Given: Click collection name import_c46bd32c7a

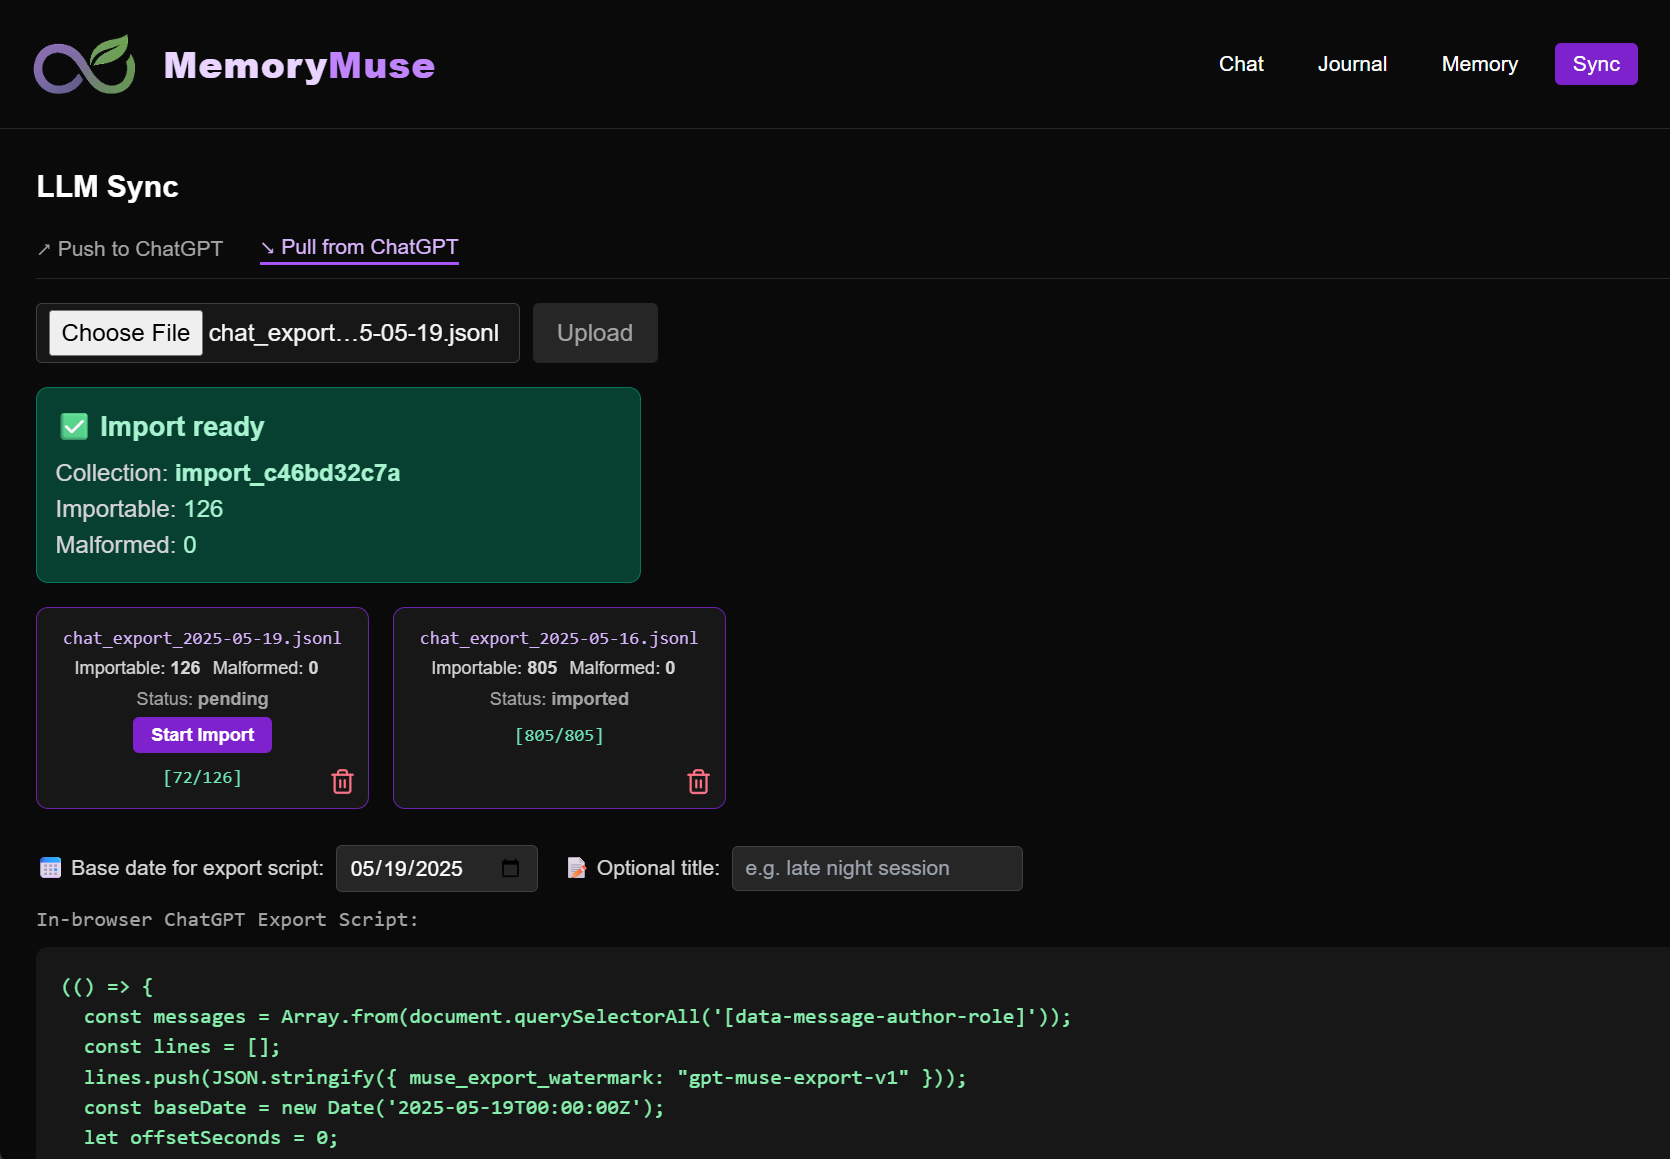Looking at the screenshot, I should click(x=288, y=473).
